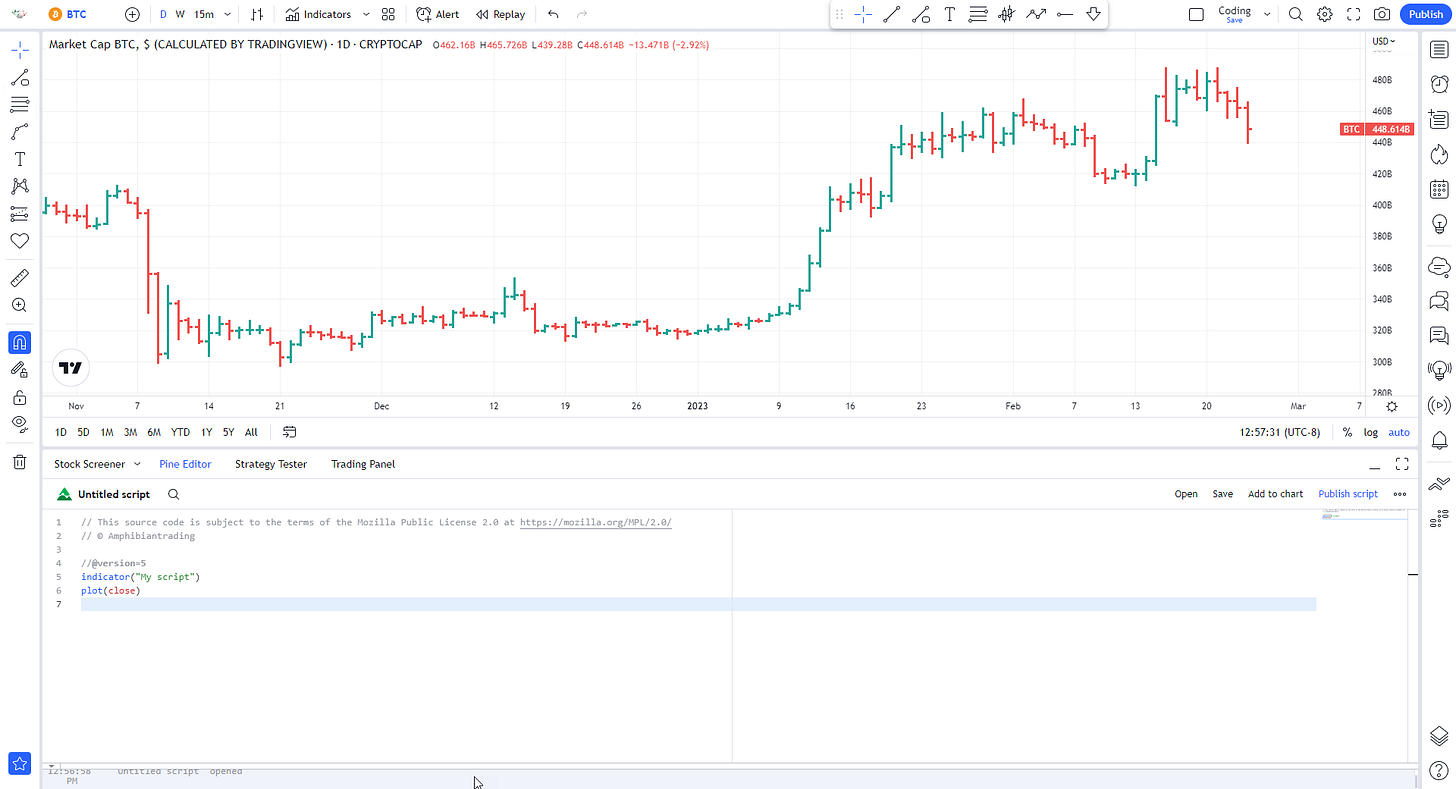Click the Select Layout square icon
The width and height of the screenshot is (1456, 789).
pos(1196,14)
